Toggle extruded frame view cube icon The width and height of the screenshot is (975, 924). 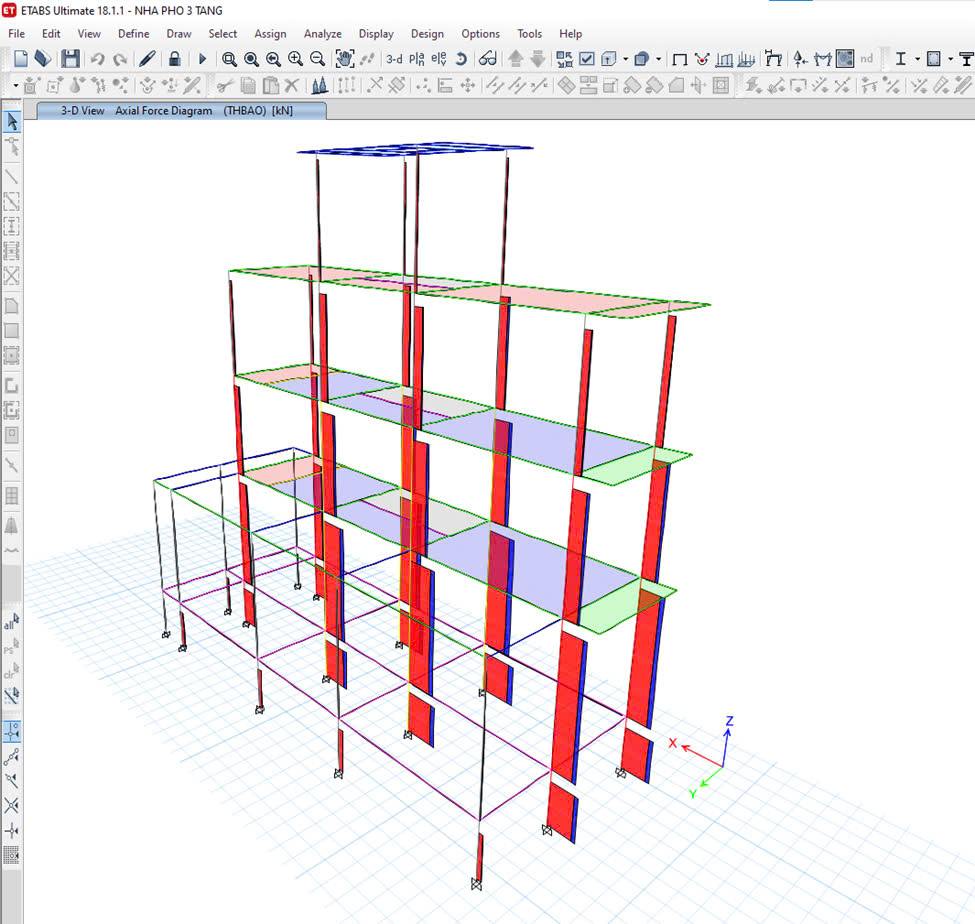coord(609,59)
